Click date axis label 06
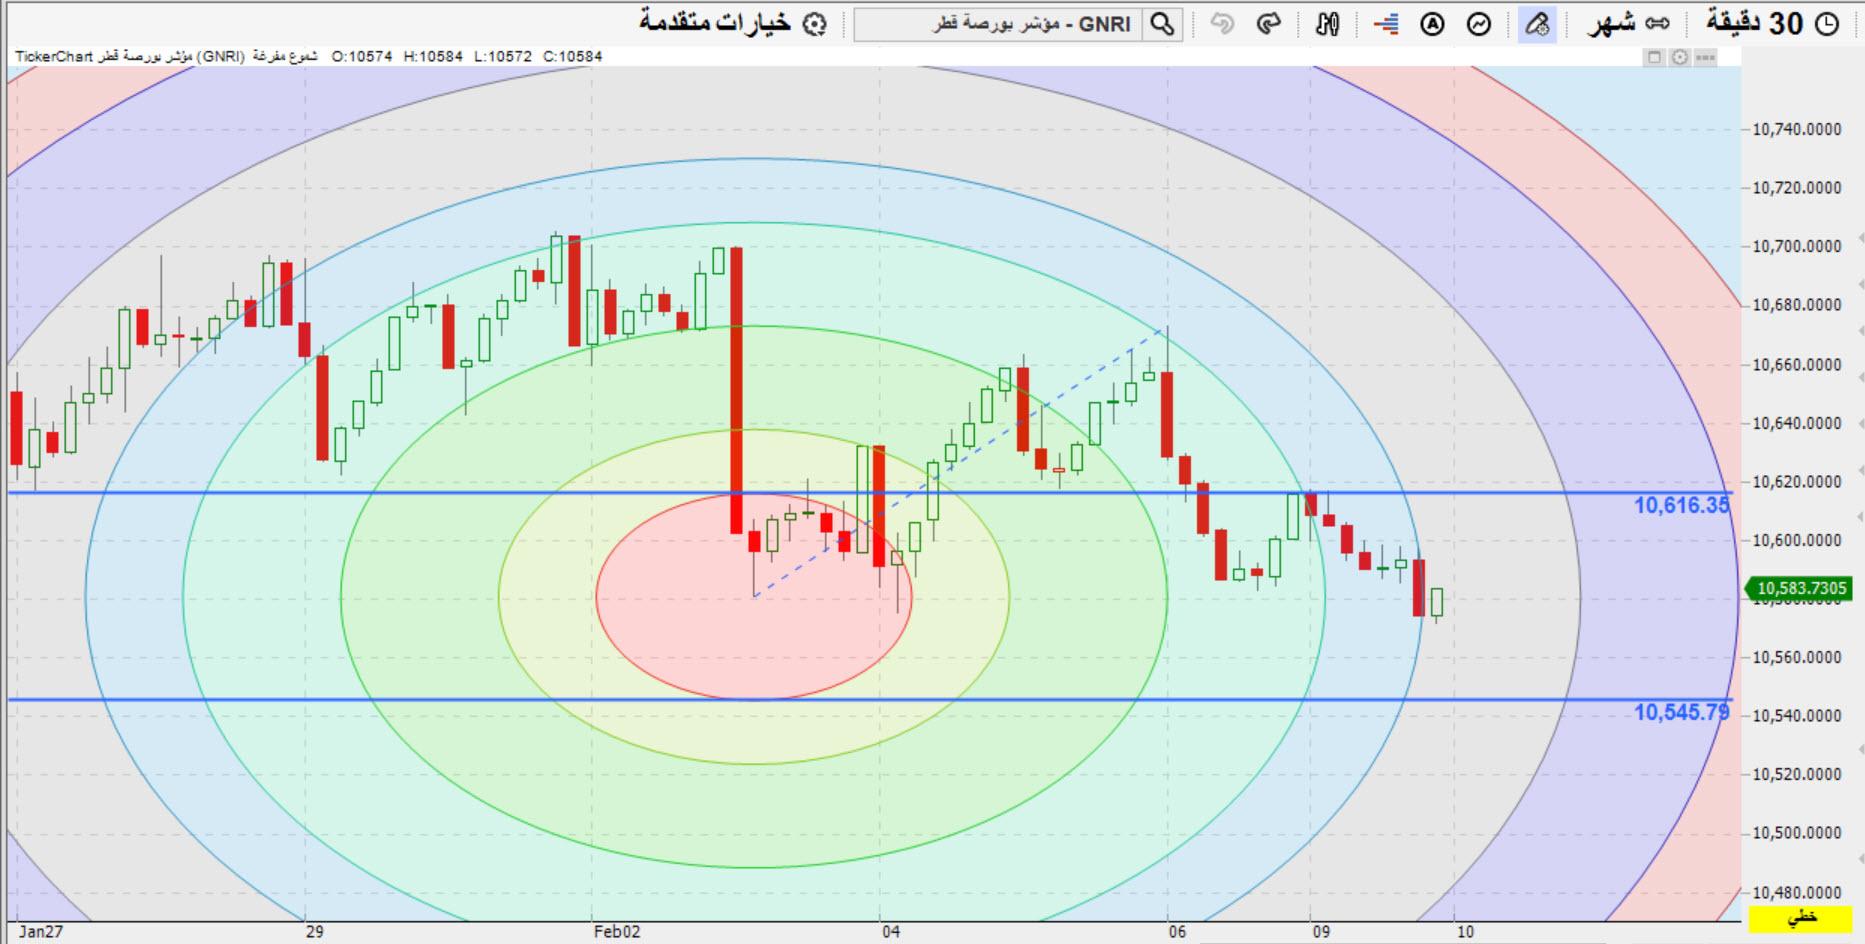This screenshot has width=1865, height=944. (1177, 932)
